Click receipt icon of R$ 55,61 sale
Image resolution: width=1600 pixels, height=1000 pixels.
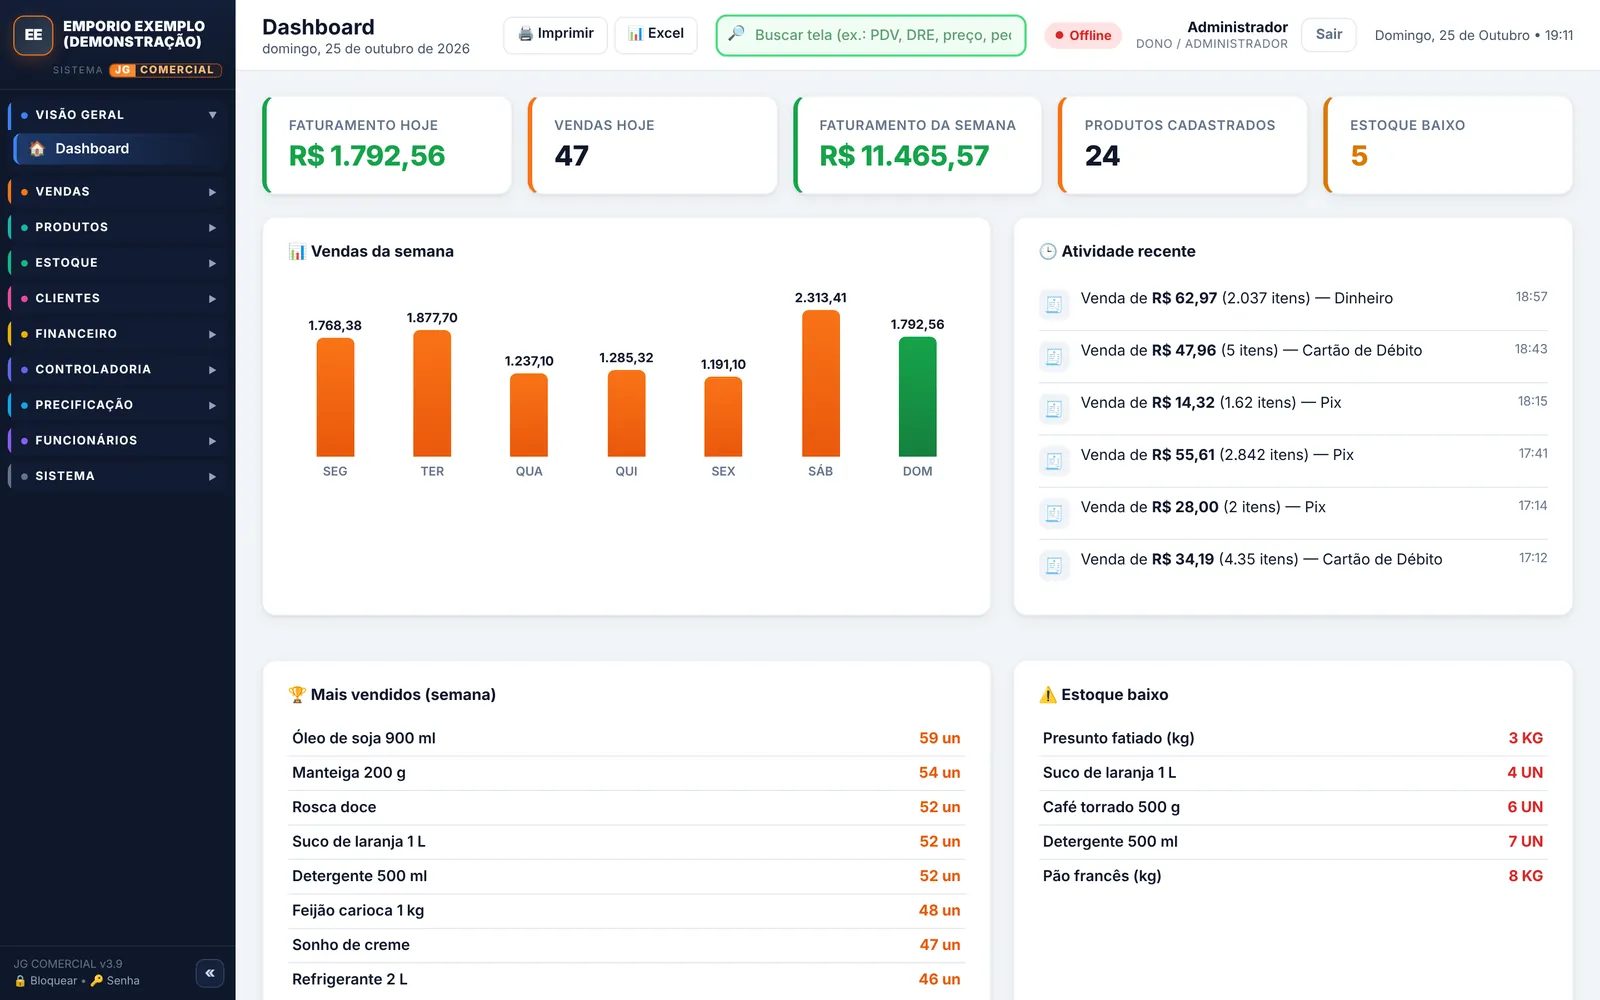[x=1054, y=460]
